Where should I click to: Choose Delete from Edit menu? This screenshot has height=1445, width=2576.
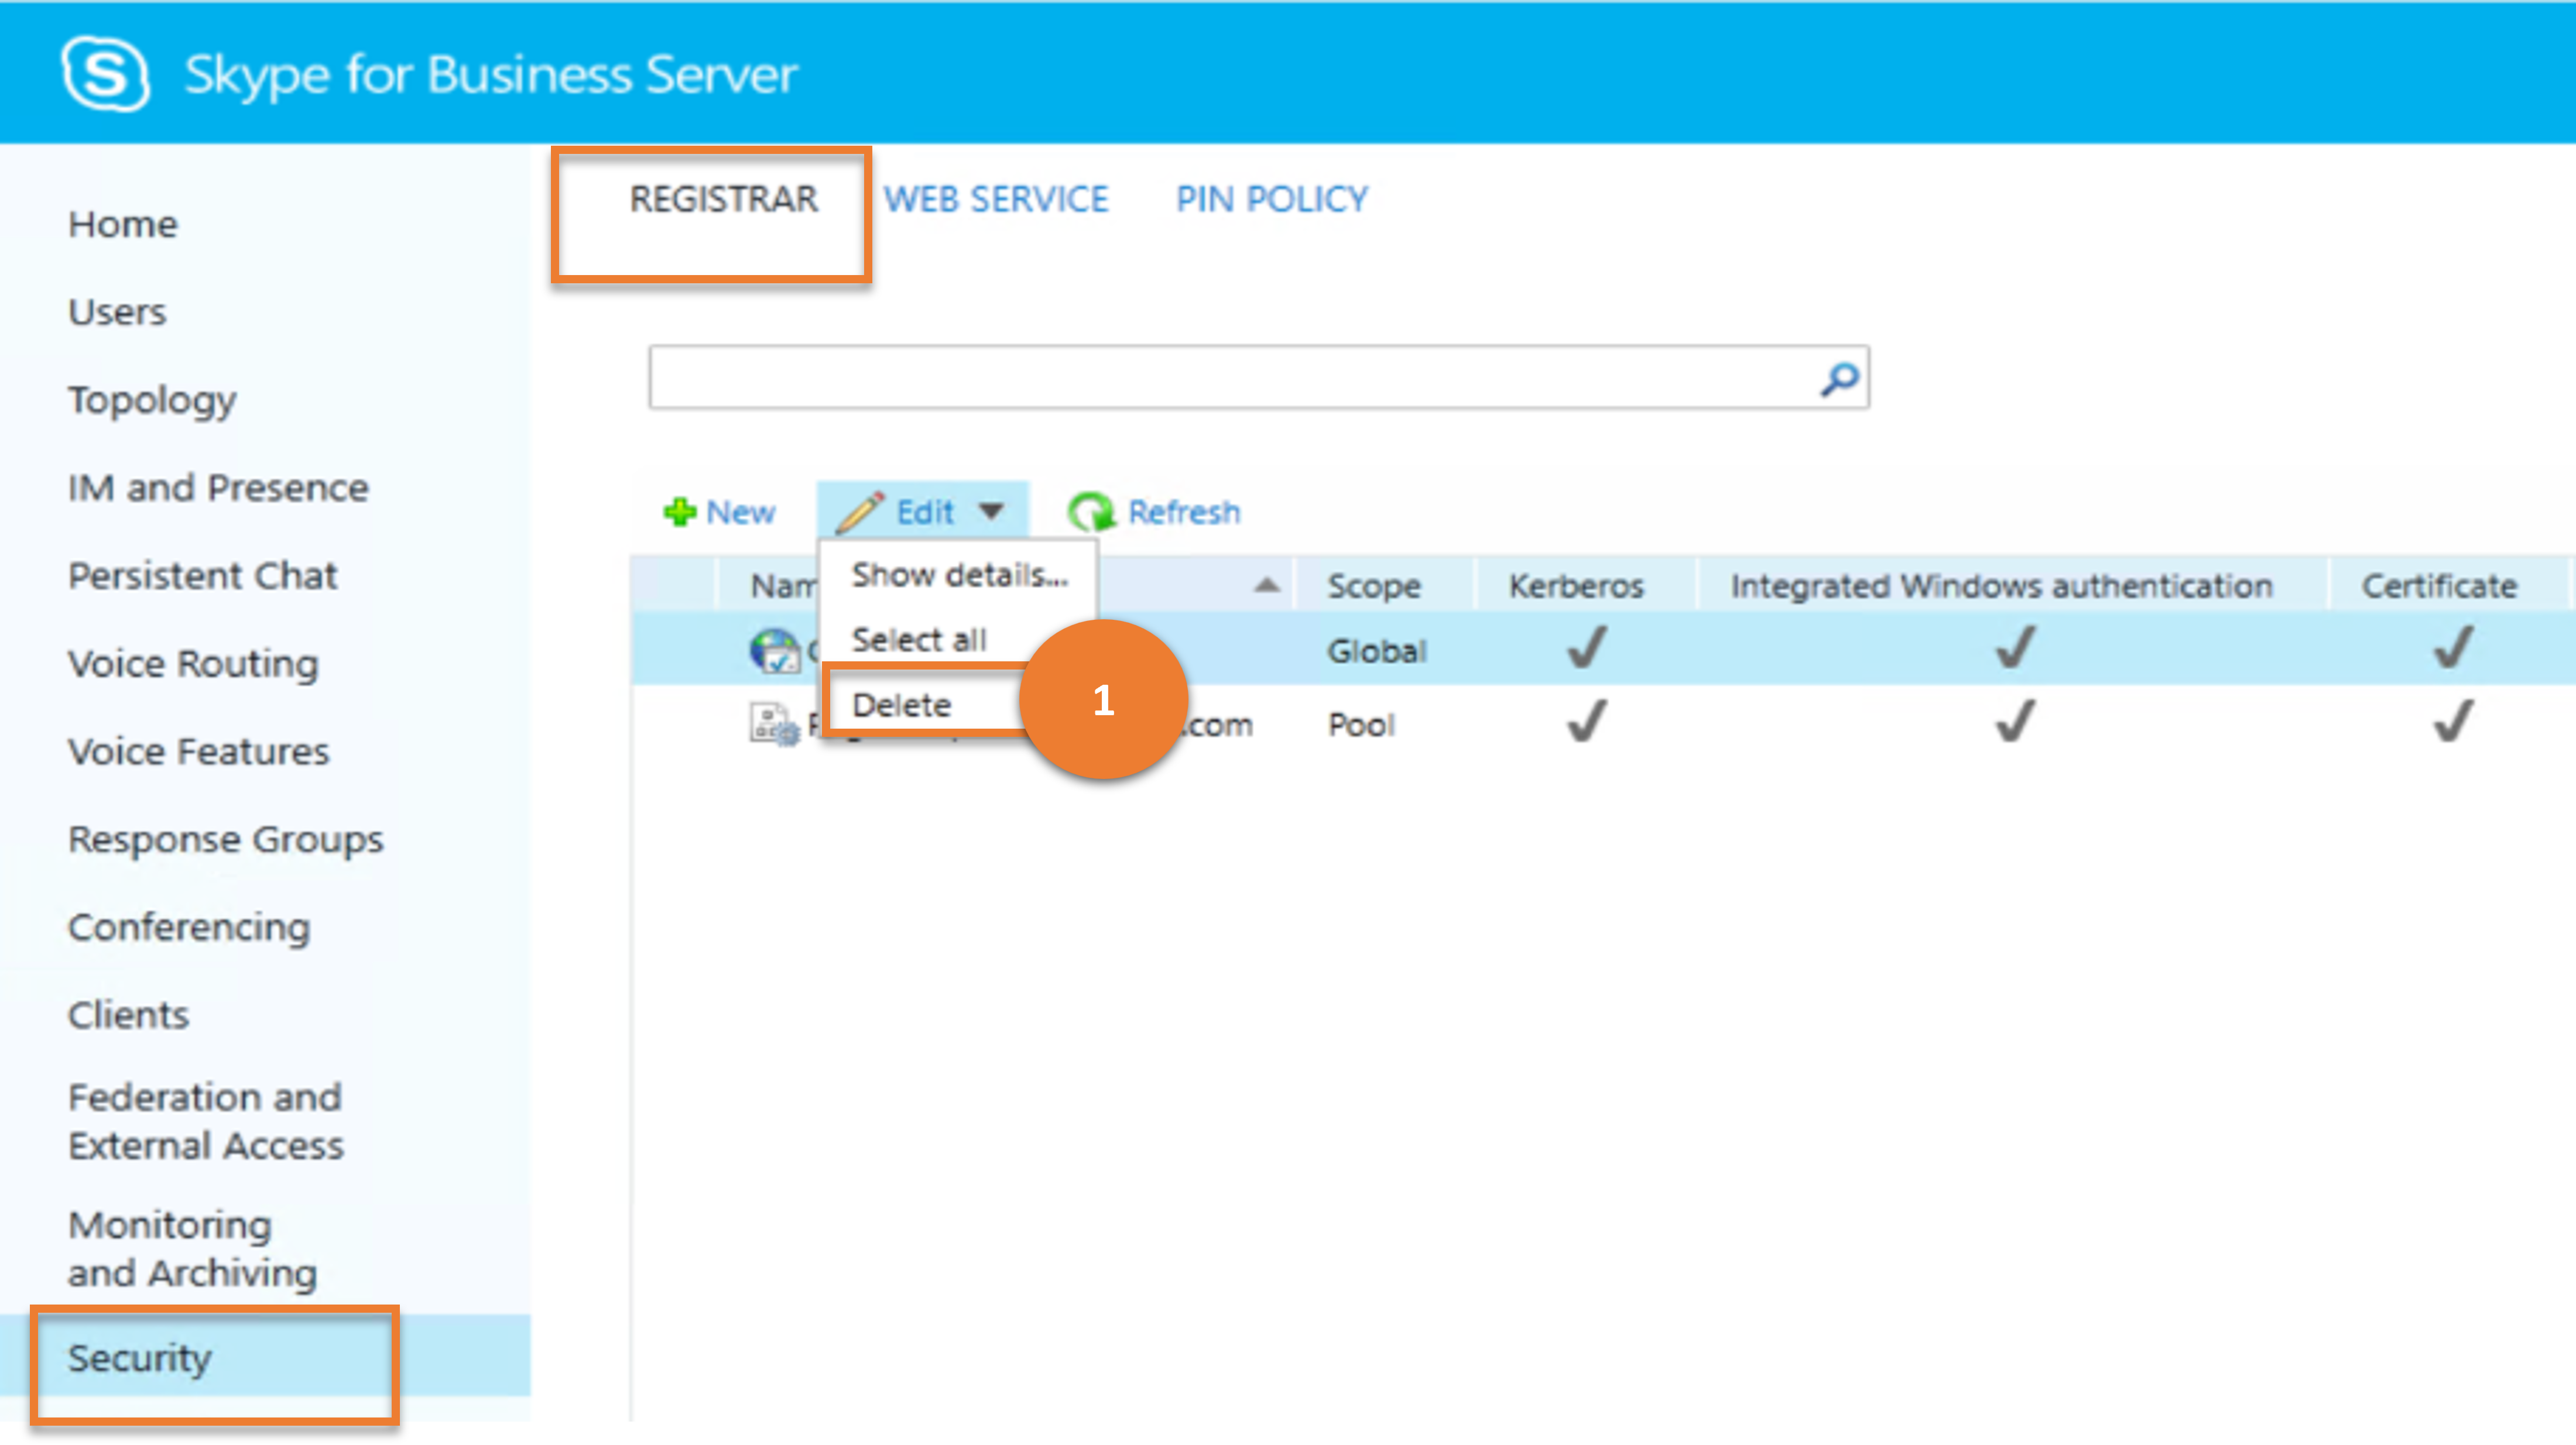(901, 705)
